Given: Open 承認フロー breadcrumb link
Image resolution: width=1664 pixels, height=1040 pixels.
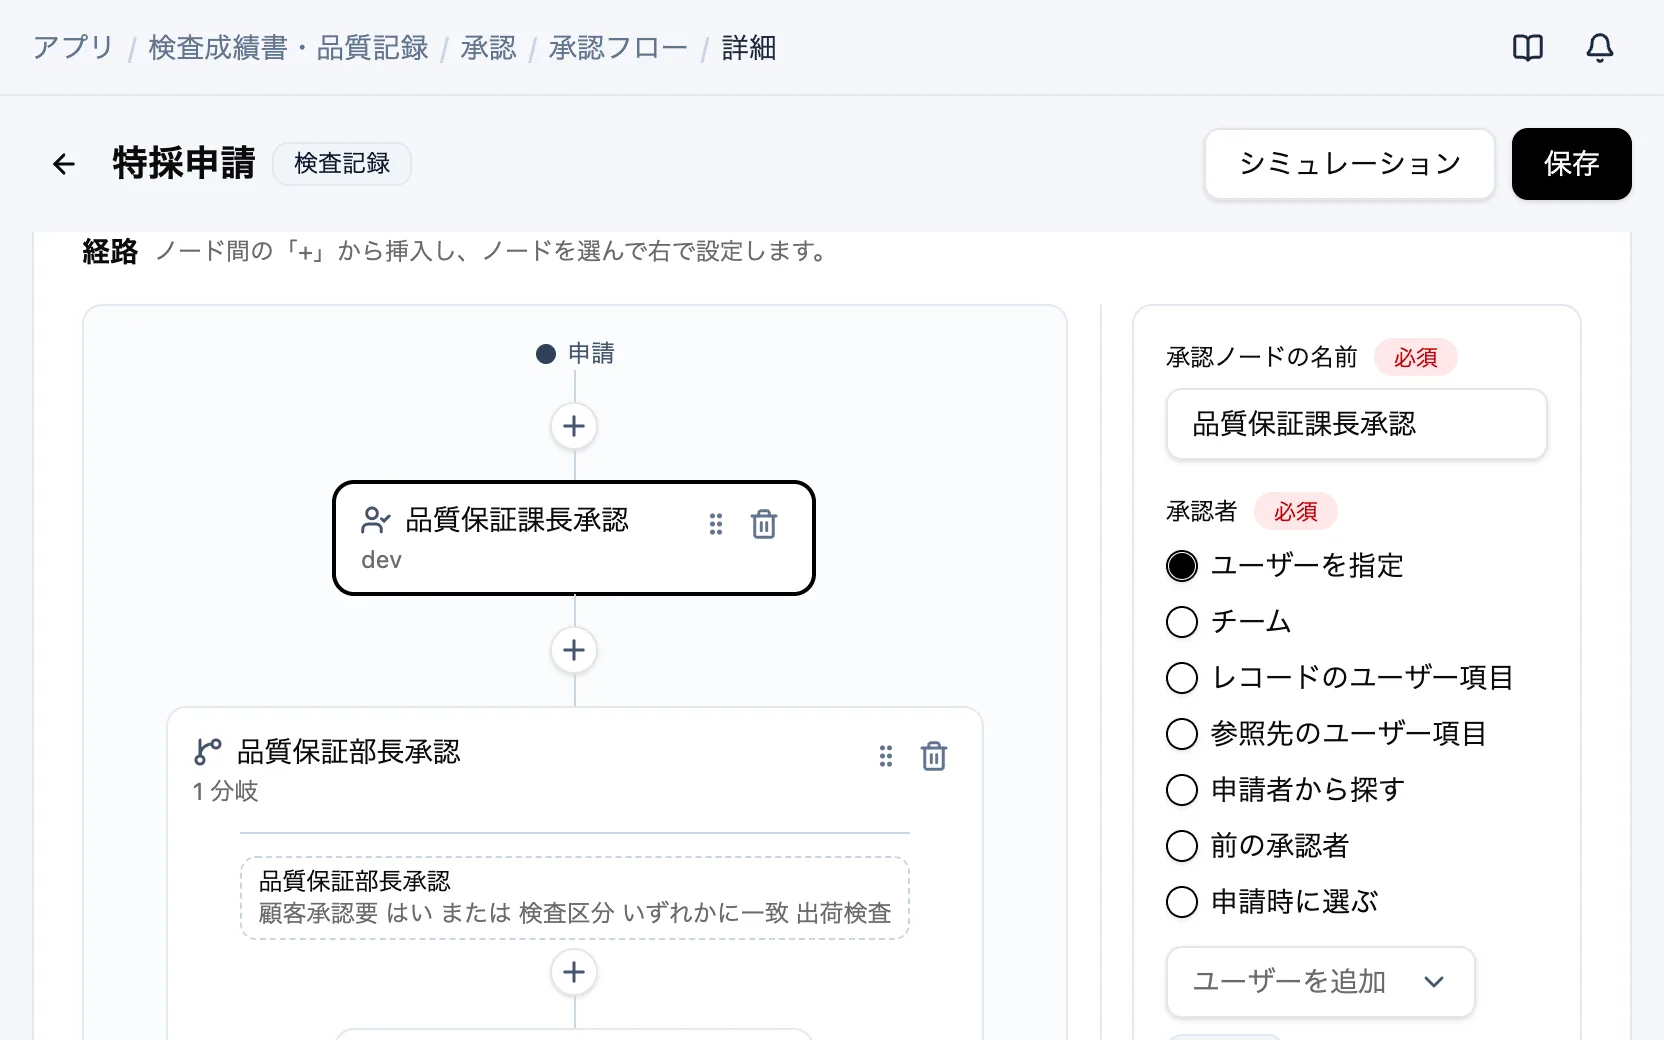Looking at the screenshot, I should point(618,48).
